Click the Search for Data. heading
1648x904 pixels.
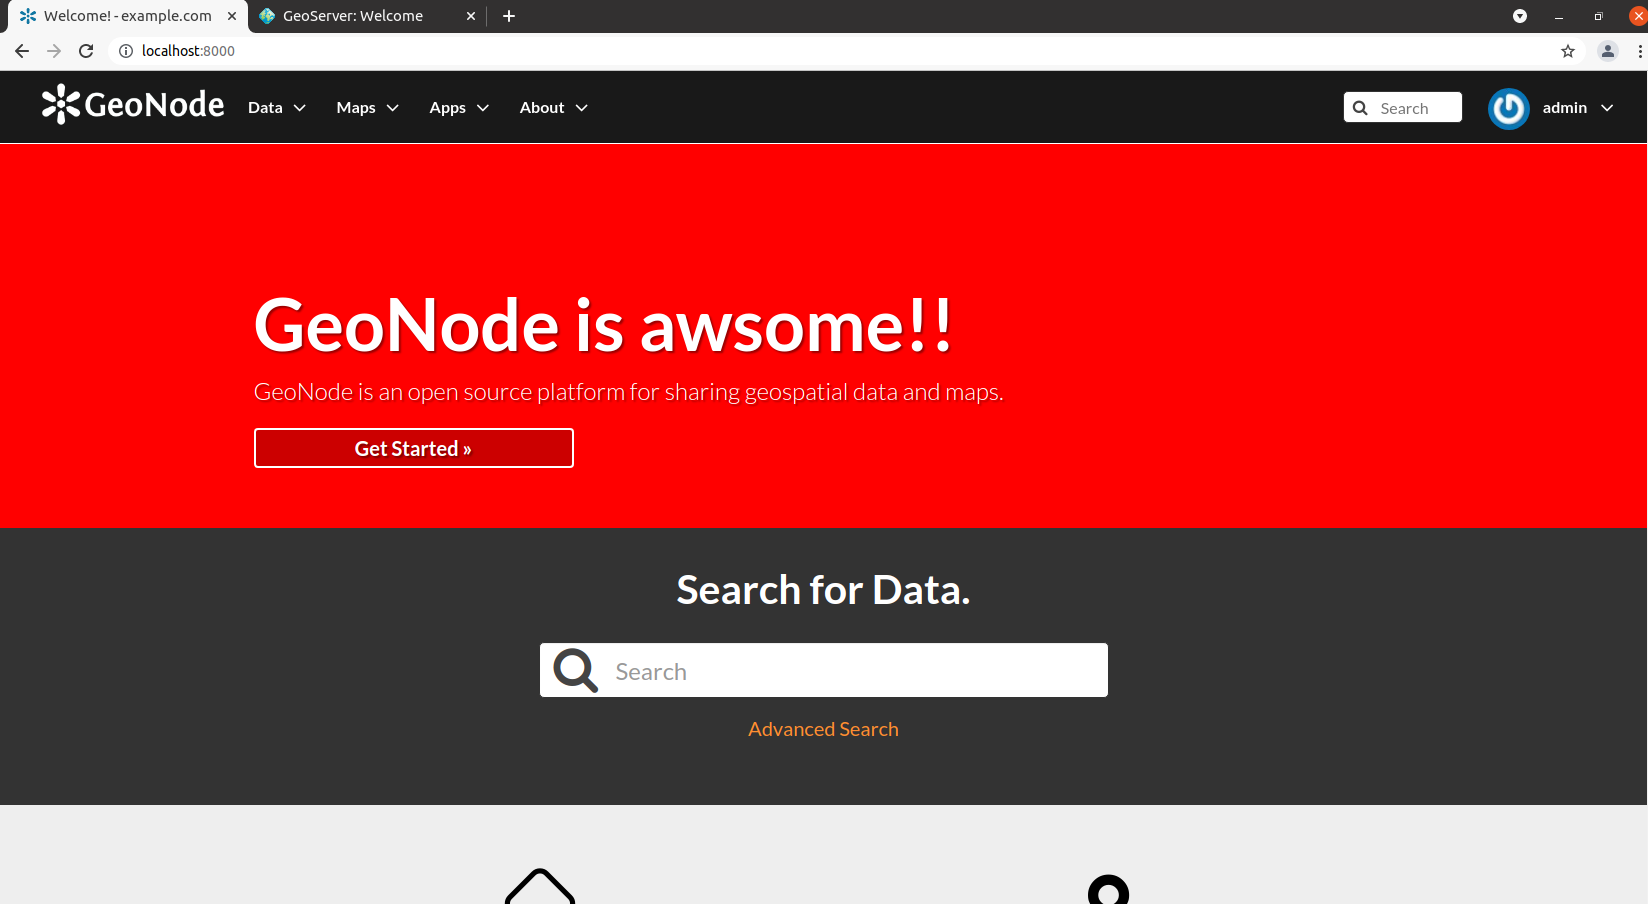coord(824,590)
